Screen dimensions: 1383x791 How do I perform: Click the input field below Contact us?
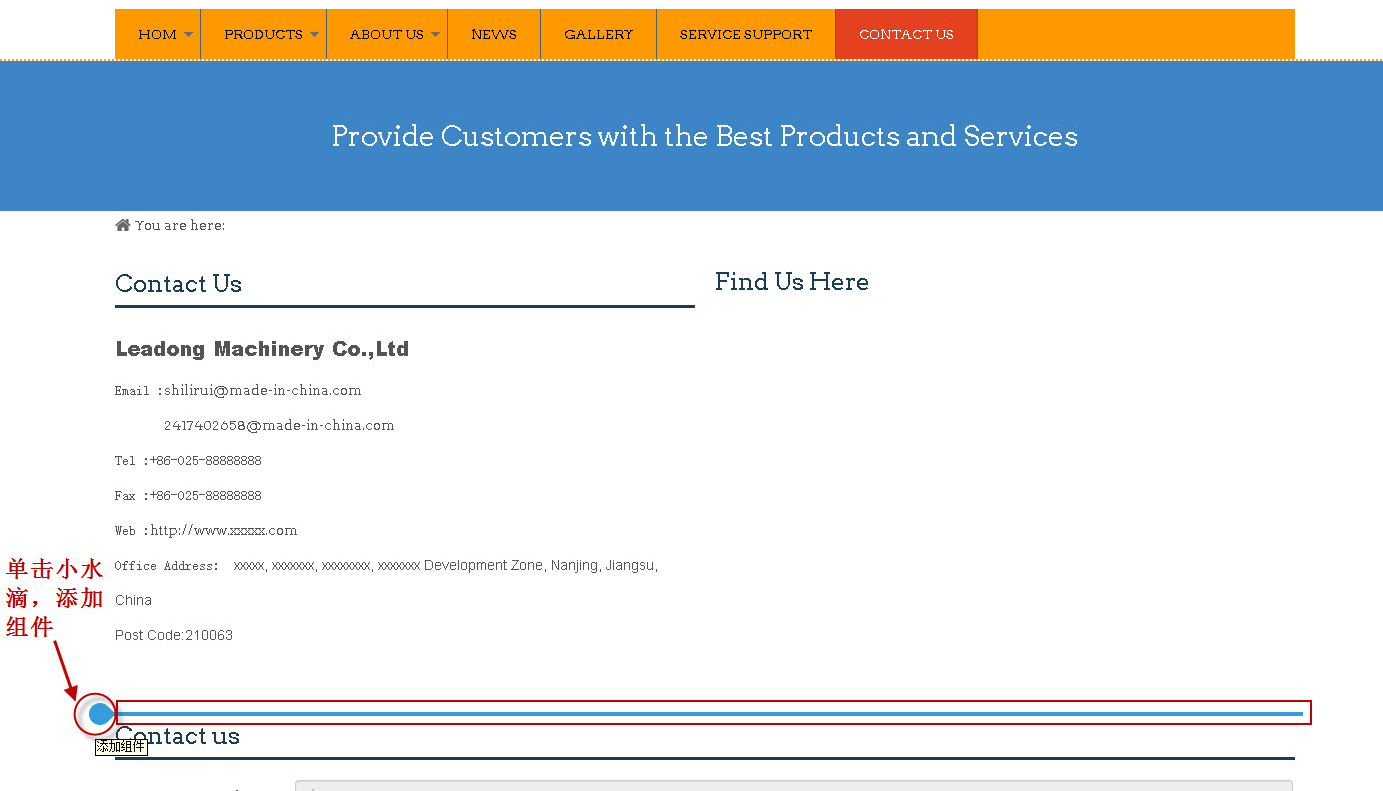click(793, 785)
